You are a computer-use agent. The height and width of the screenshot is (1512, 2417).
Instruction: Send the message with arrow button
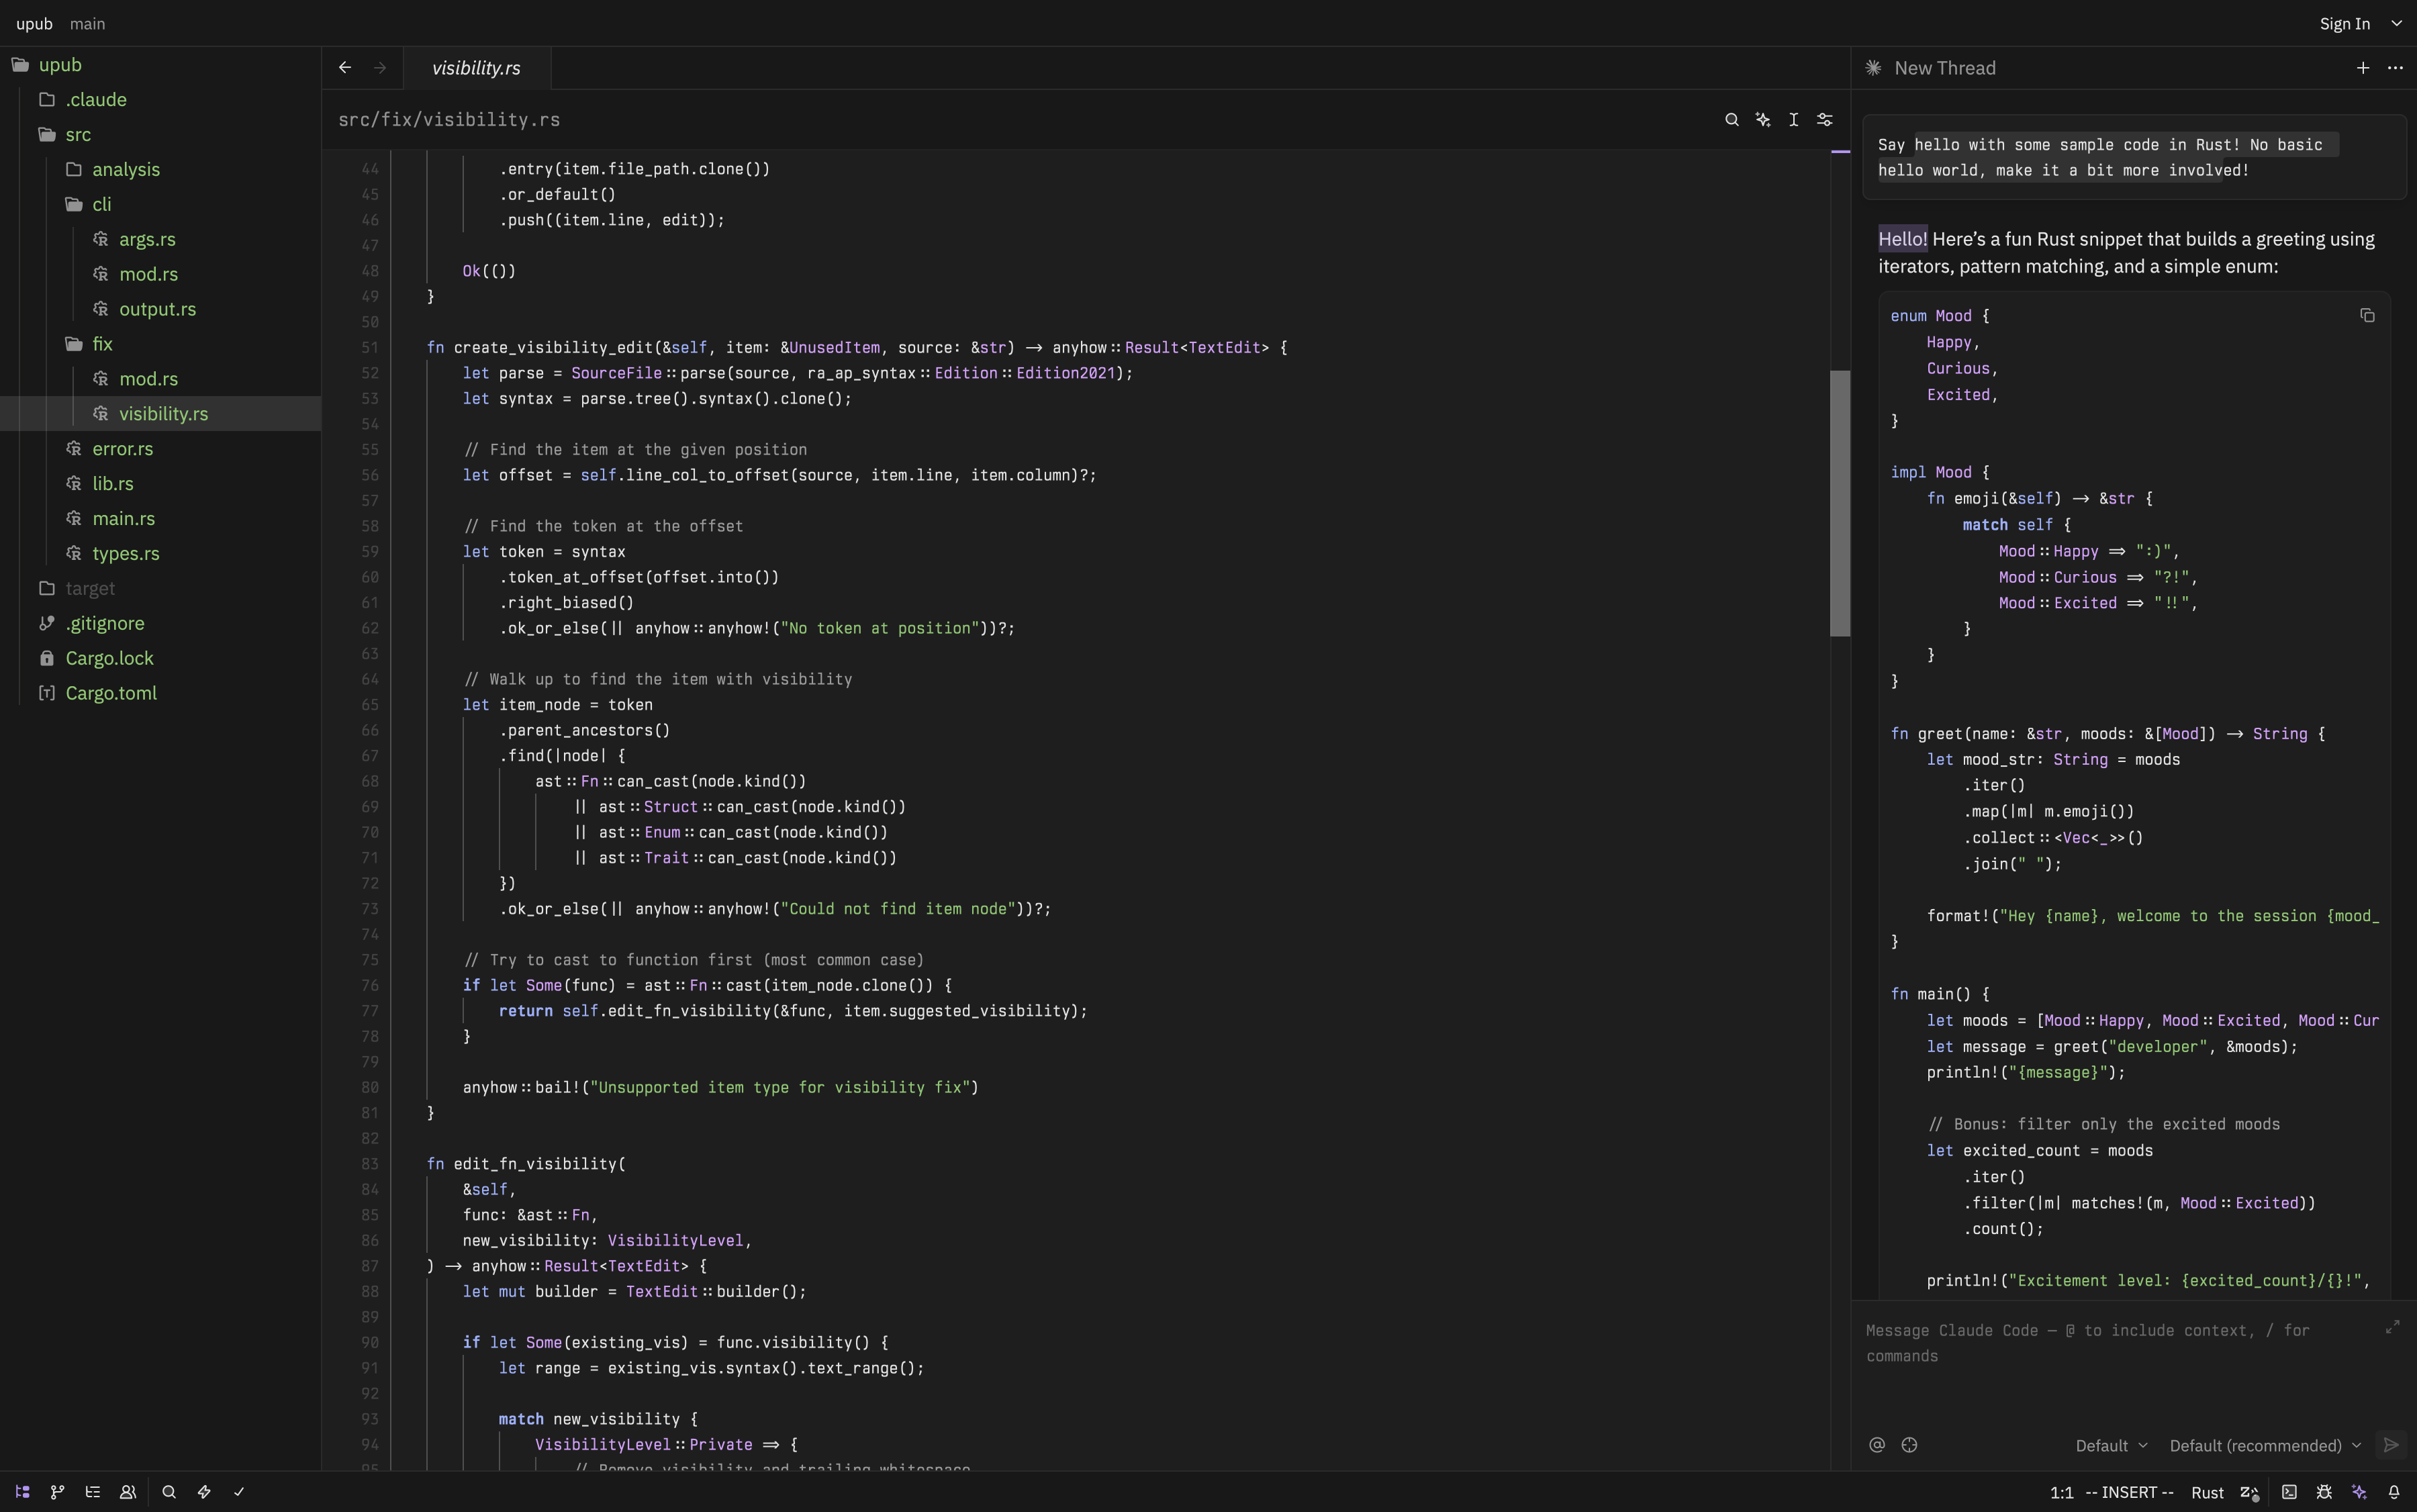pos(2391,1445)
